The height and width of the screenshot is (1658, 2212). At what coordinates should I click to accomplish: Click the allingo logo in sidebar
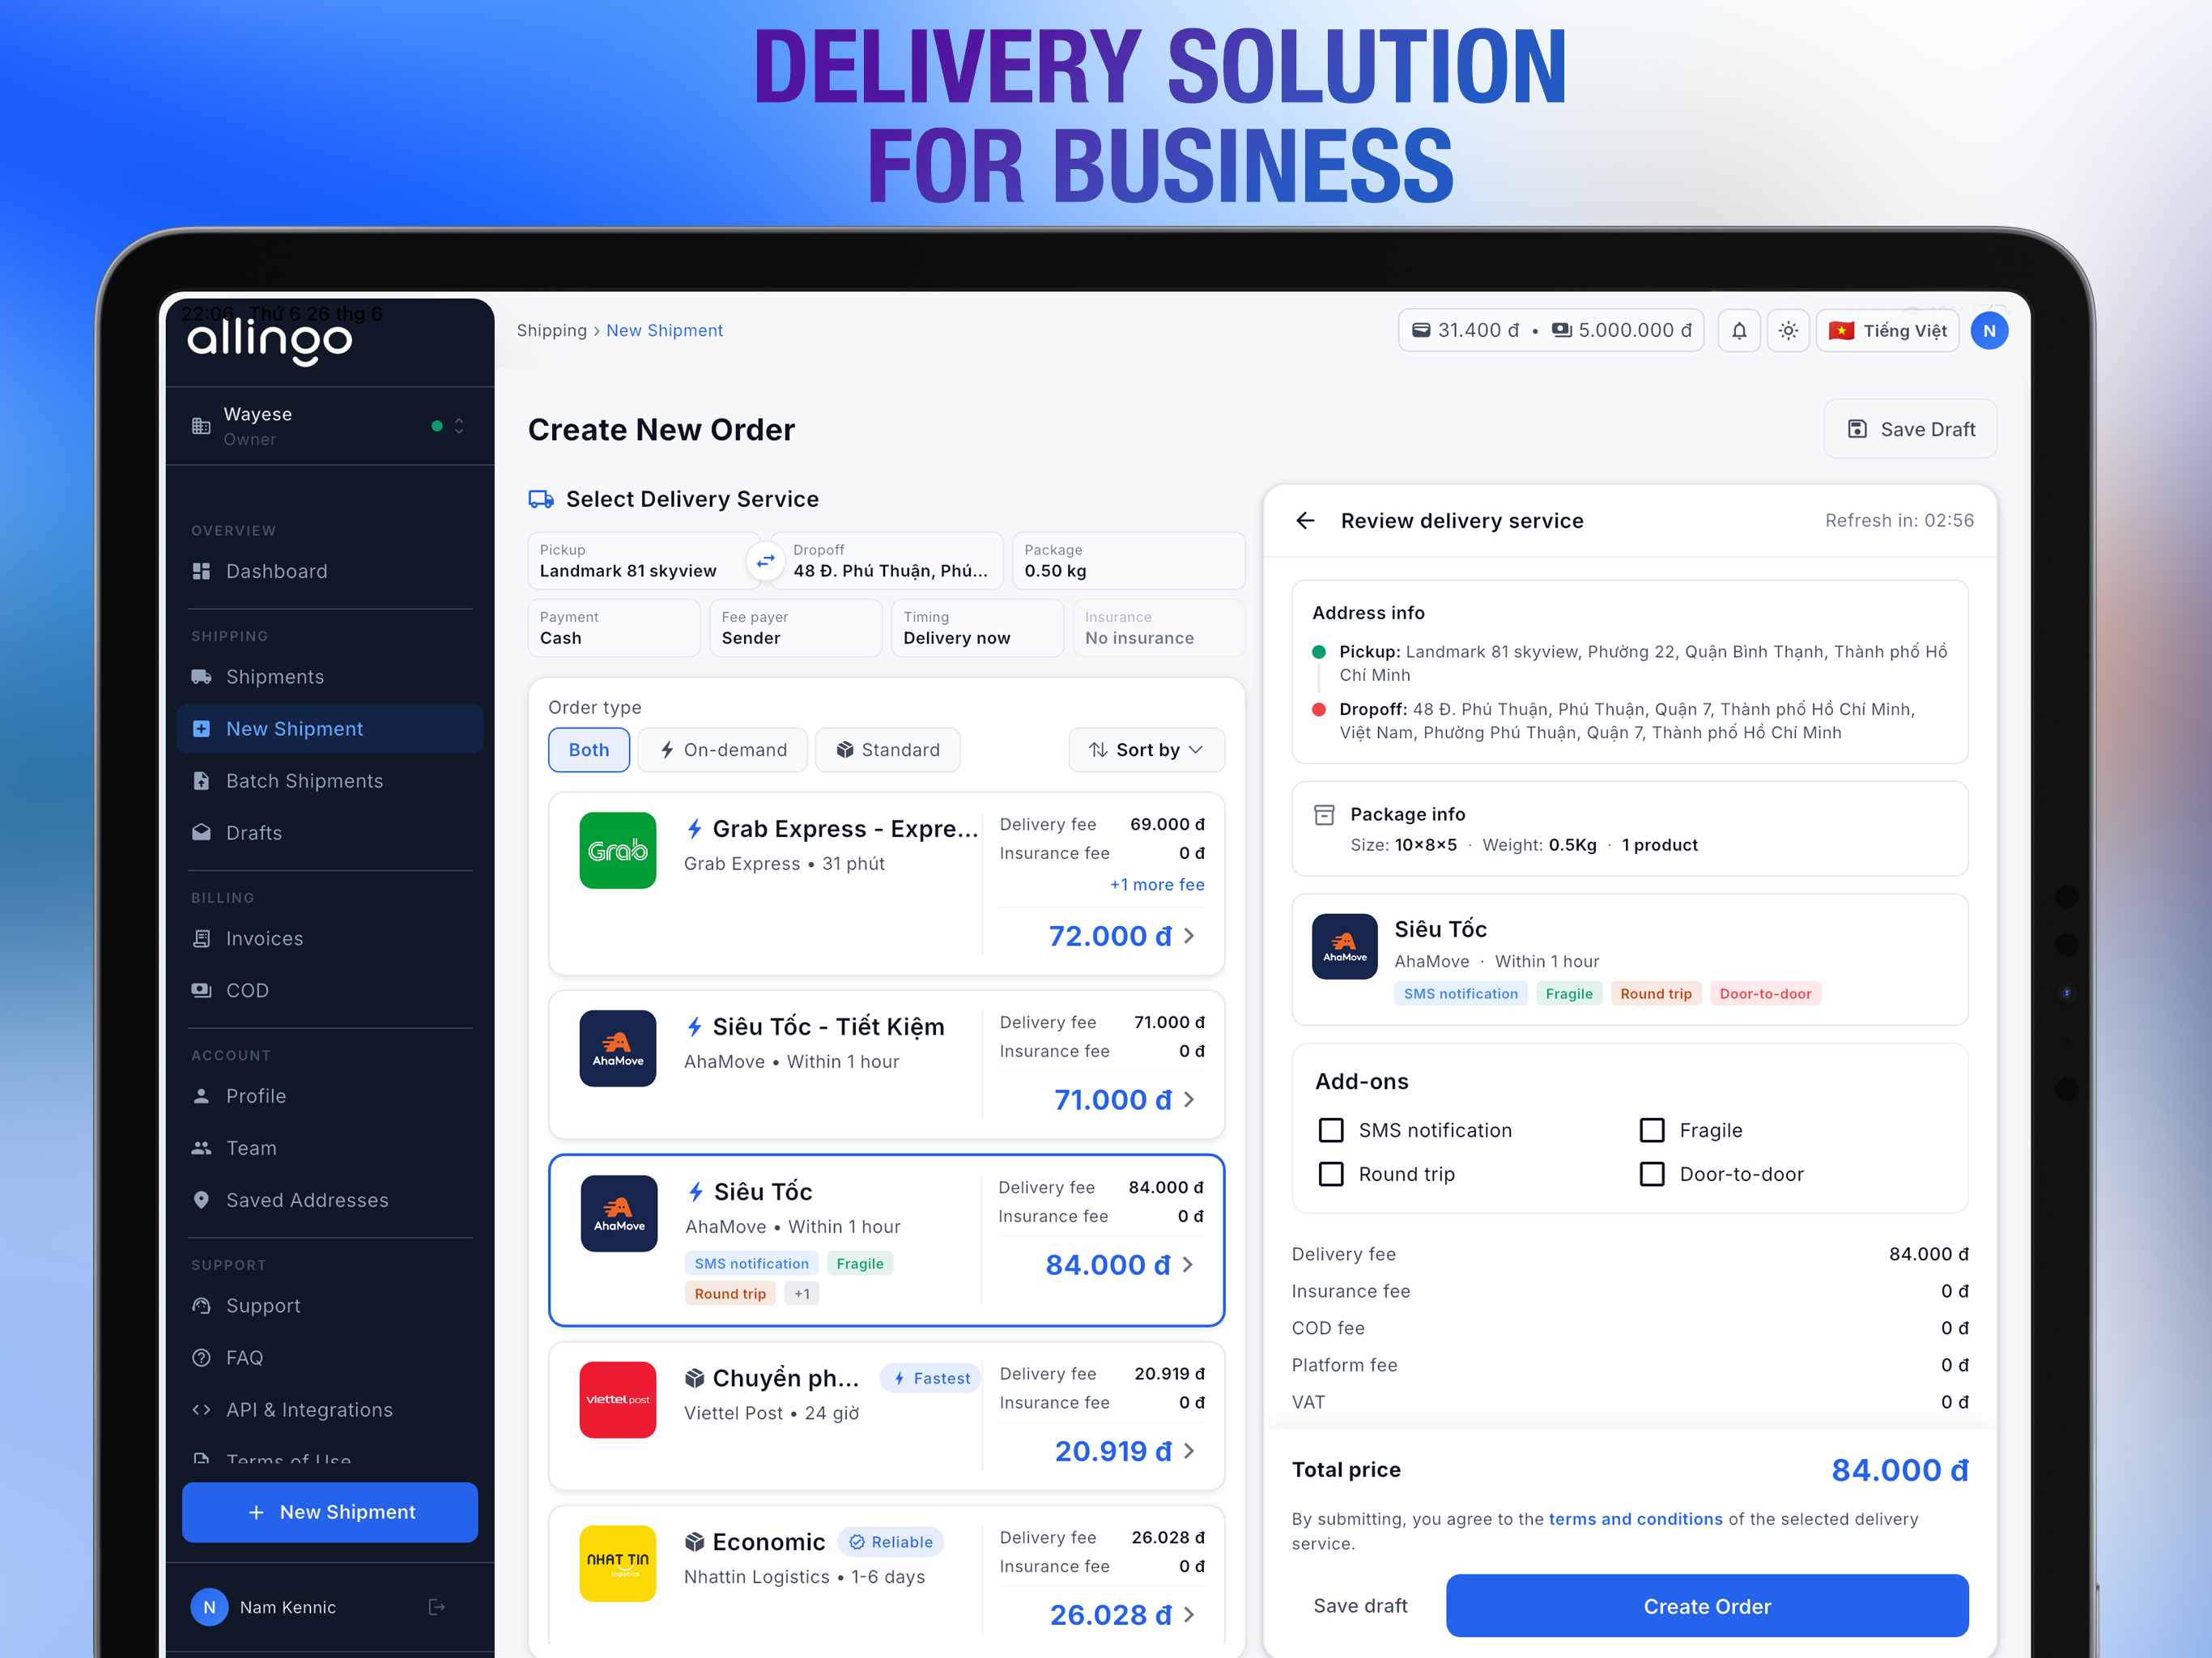pos(270,341)
